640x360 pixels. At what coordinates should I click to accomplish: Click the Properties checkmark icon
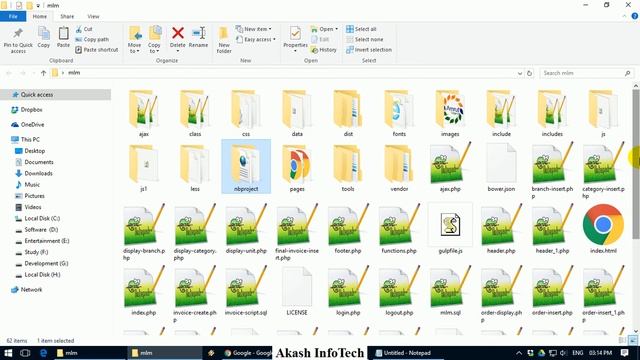(295, 33)
